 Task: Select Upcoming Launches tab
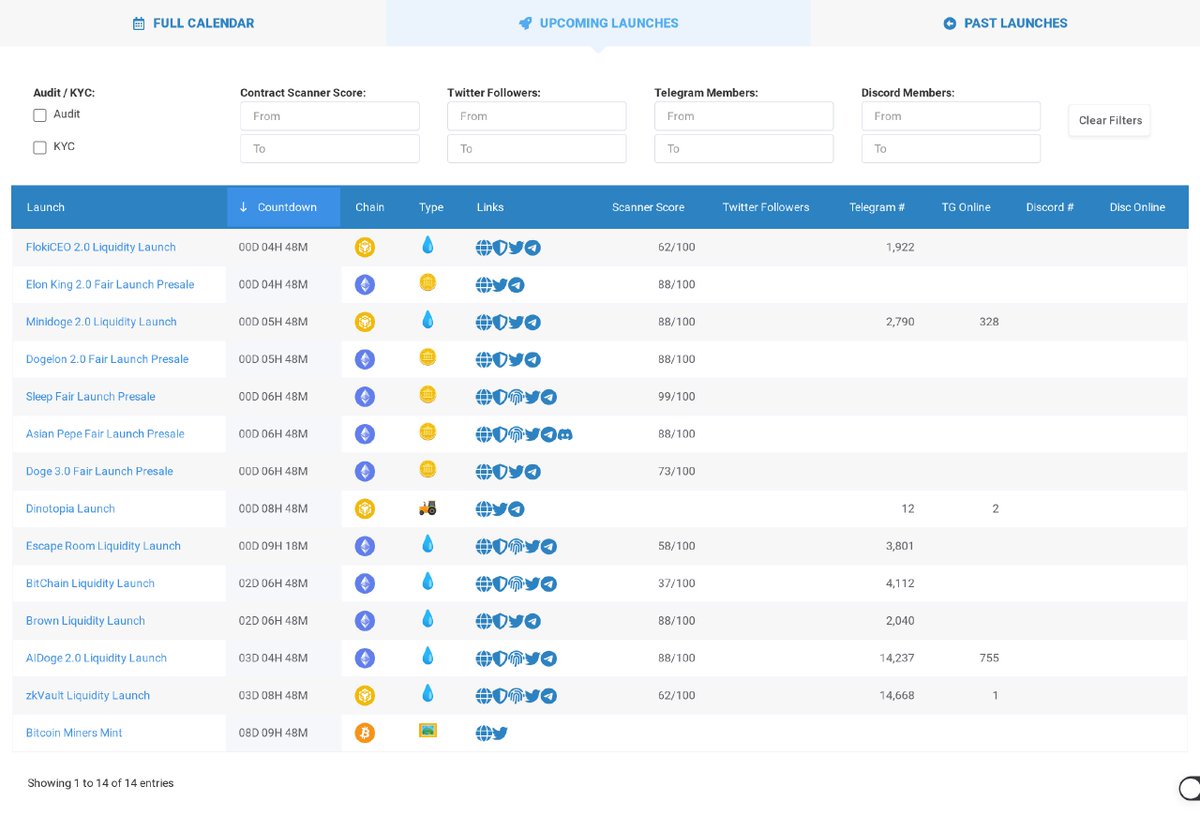(x=598, y=23)
